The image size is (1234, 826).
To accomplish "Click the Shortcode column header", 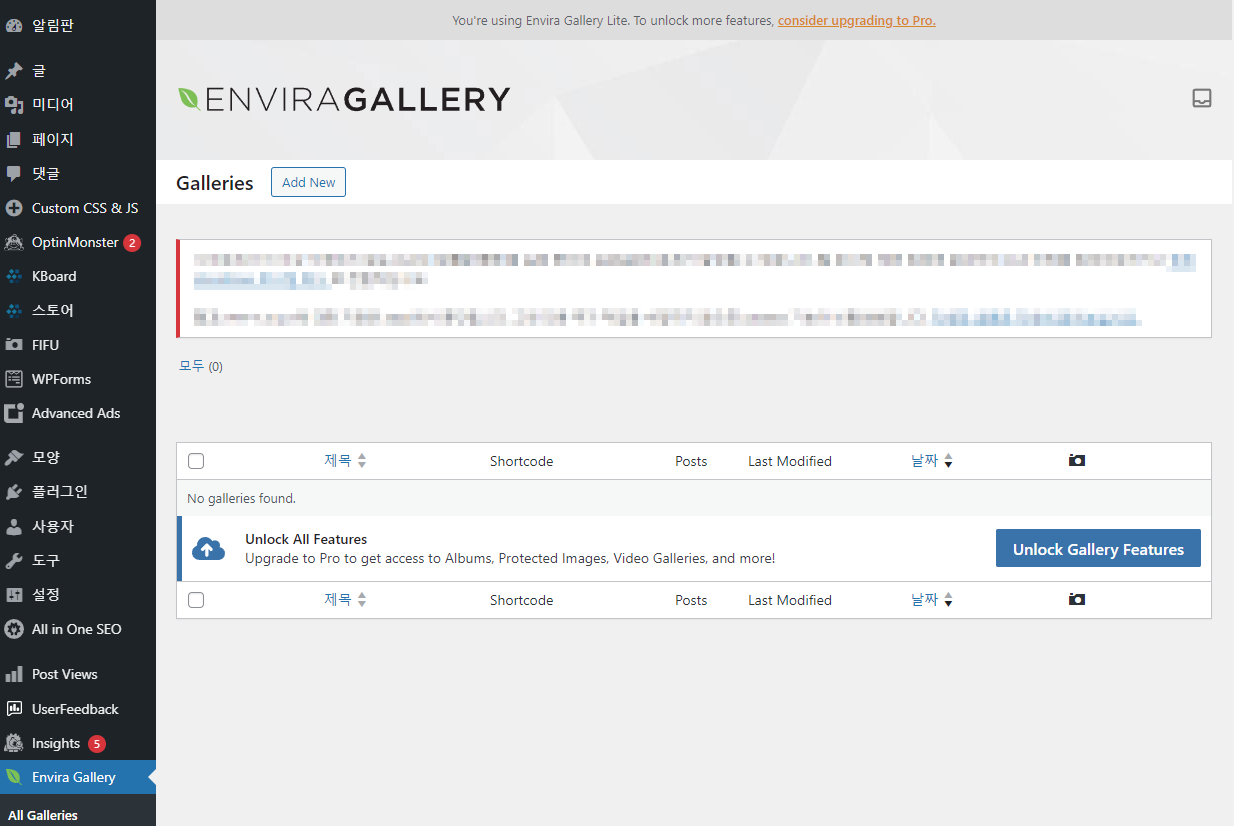I will tap(521, 461).
